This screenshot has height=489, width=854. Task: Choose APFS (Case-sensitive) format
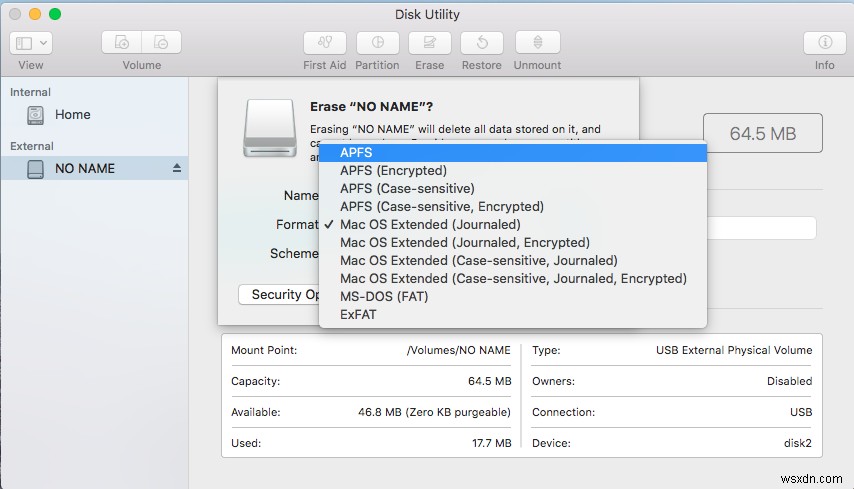[513, 188]
